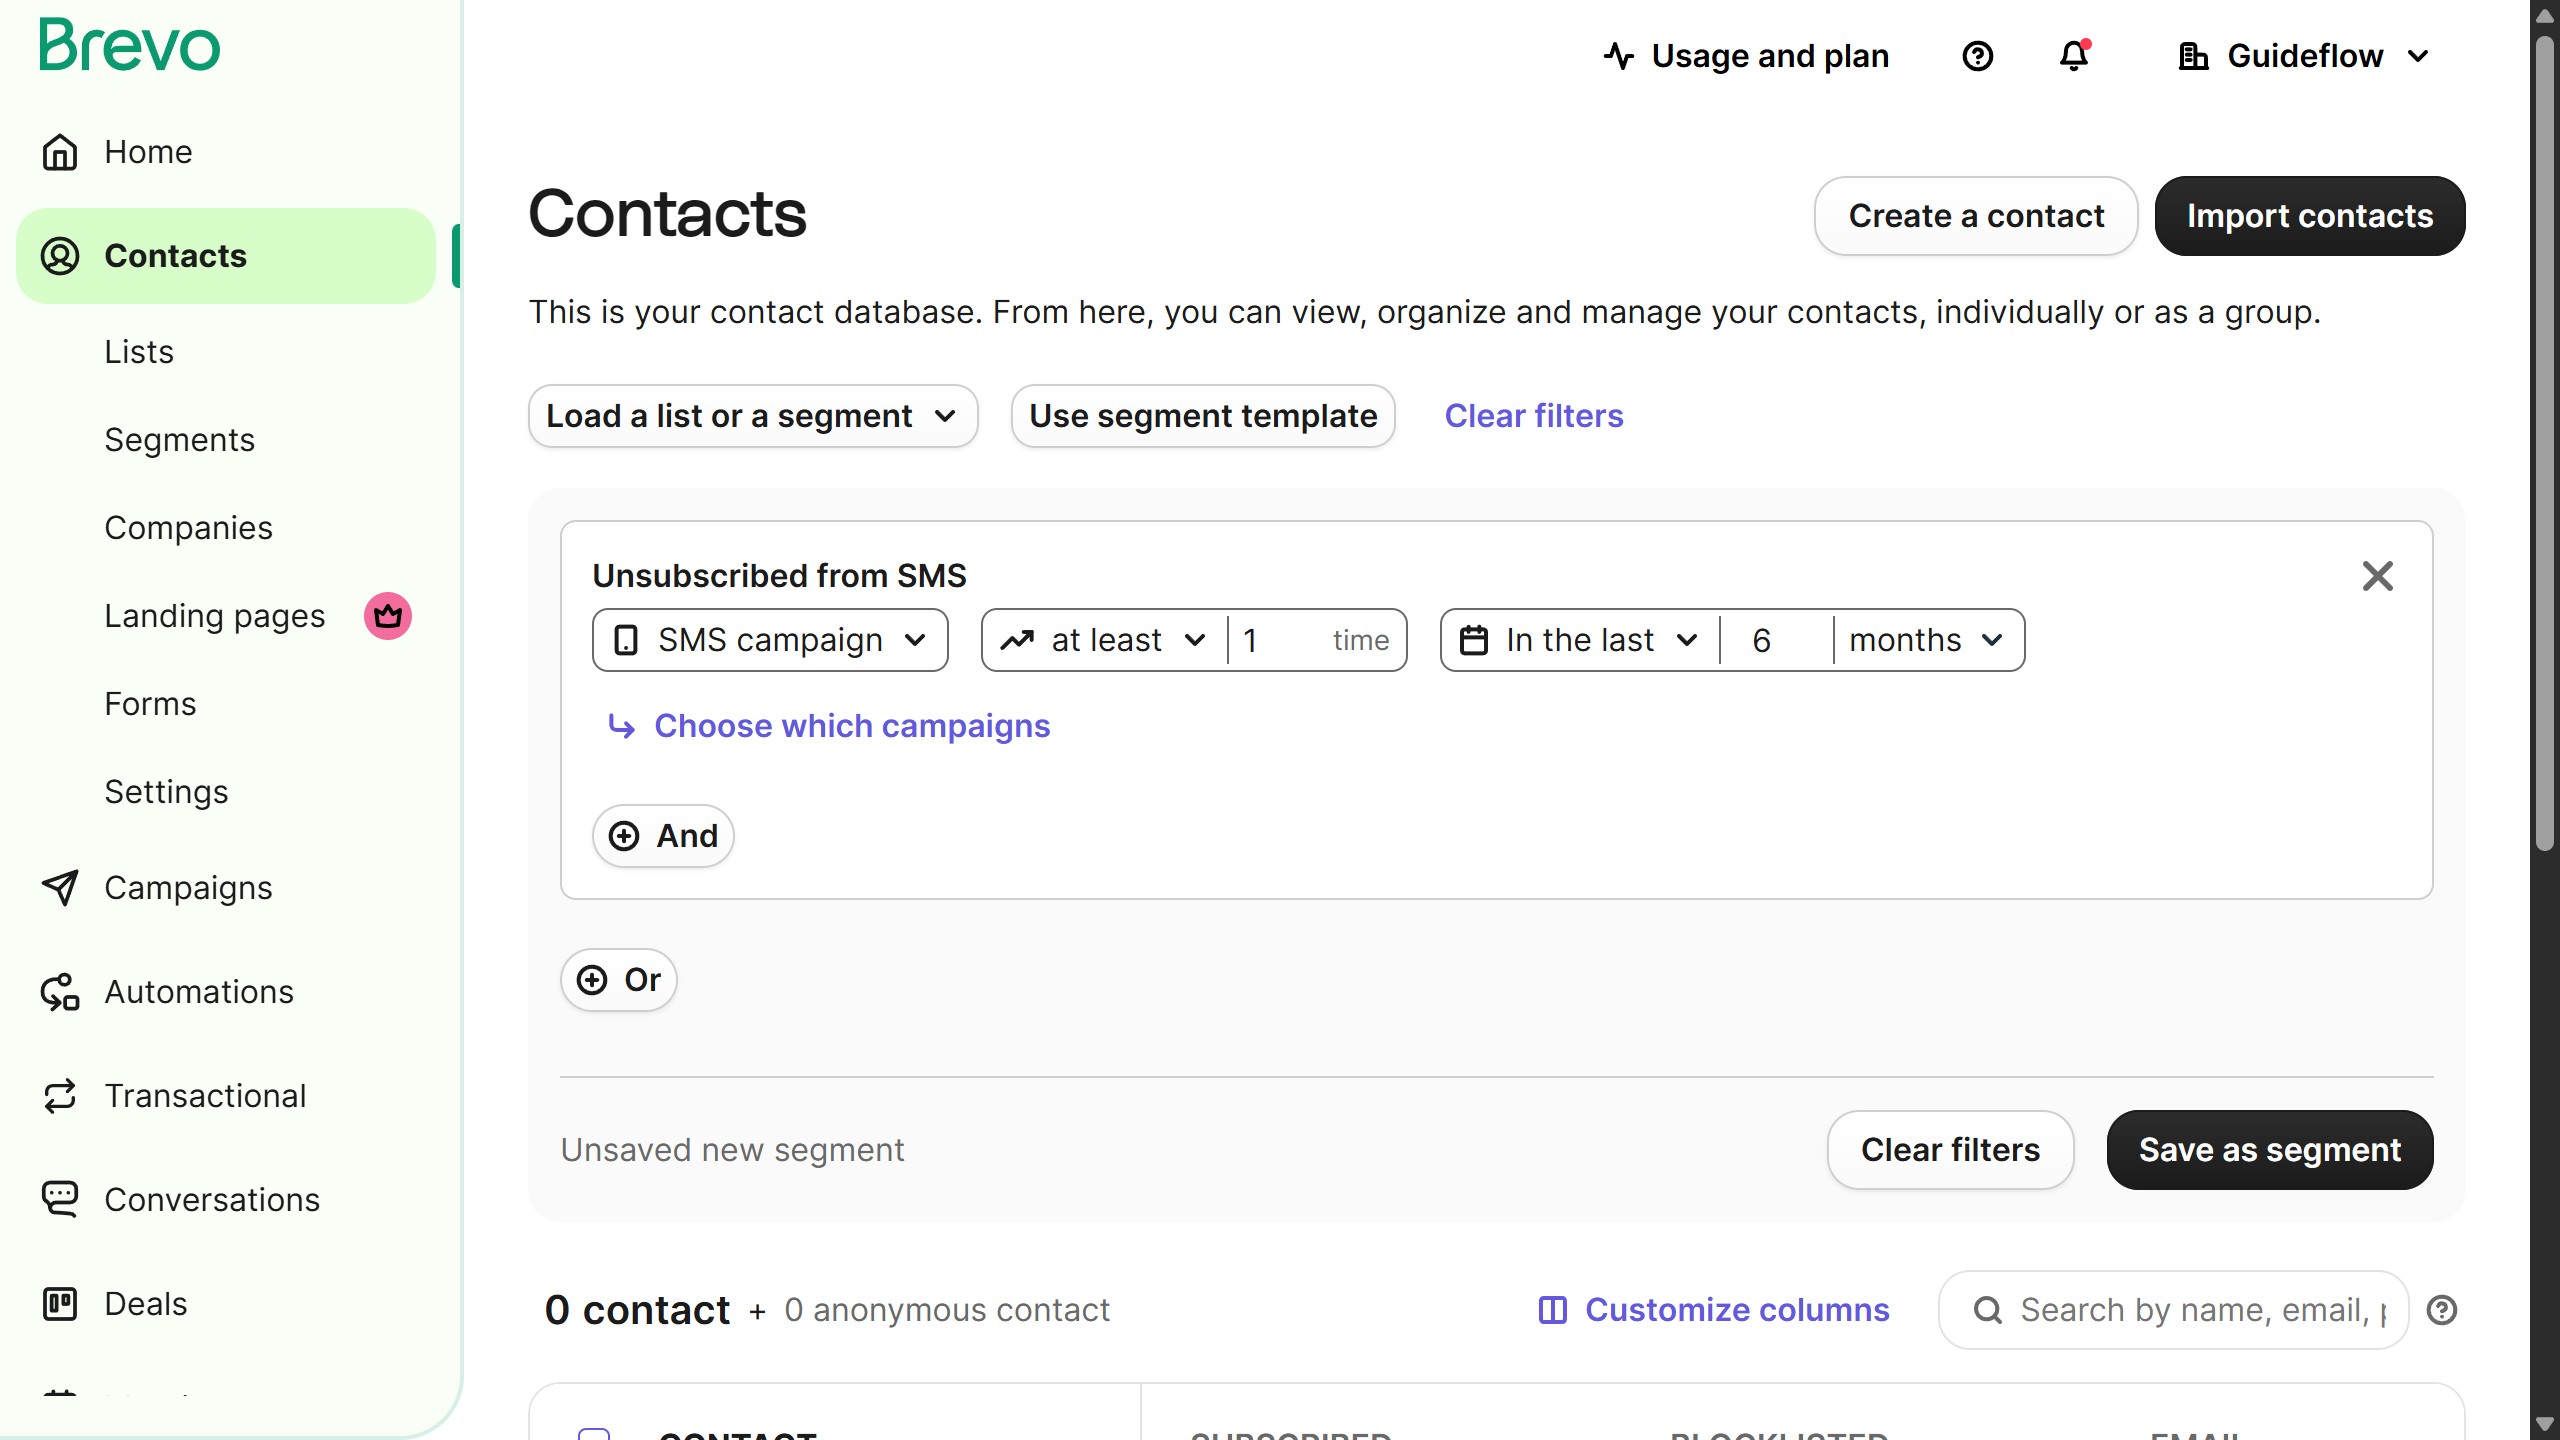Click Choose which campaigns link
The height and width of the screenshot is (1440, 2560).
point(851,726)
